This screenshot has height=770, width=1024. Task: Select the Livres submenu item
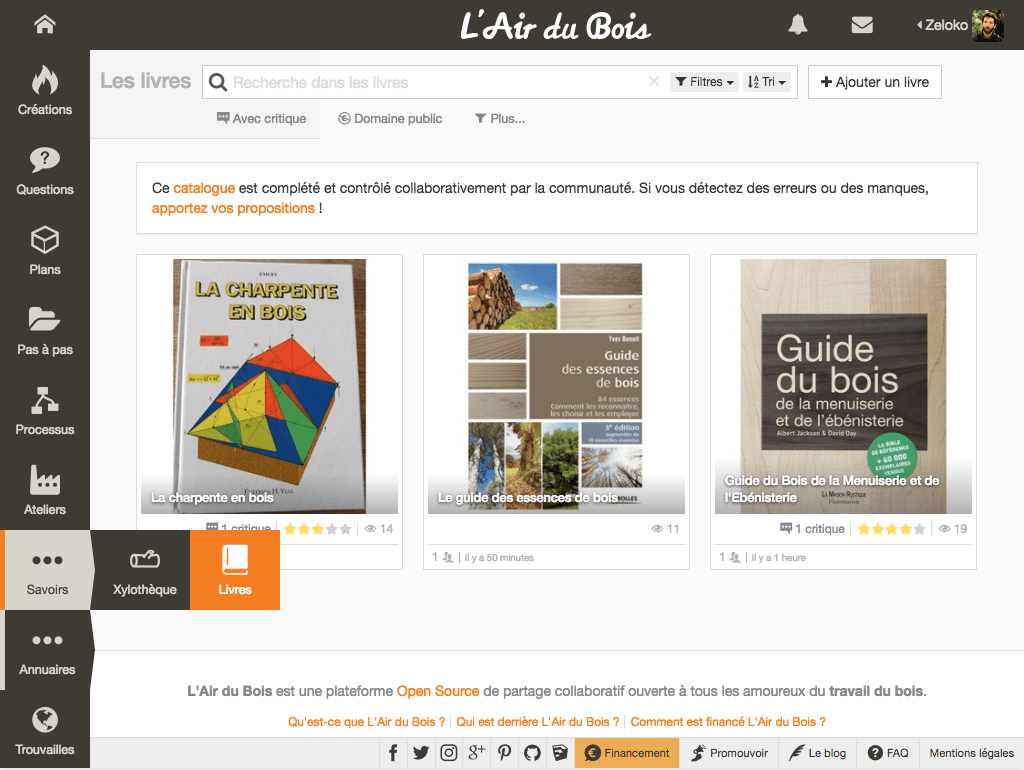click(235, 570)
